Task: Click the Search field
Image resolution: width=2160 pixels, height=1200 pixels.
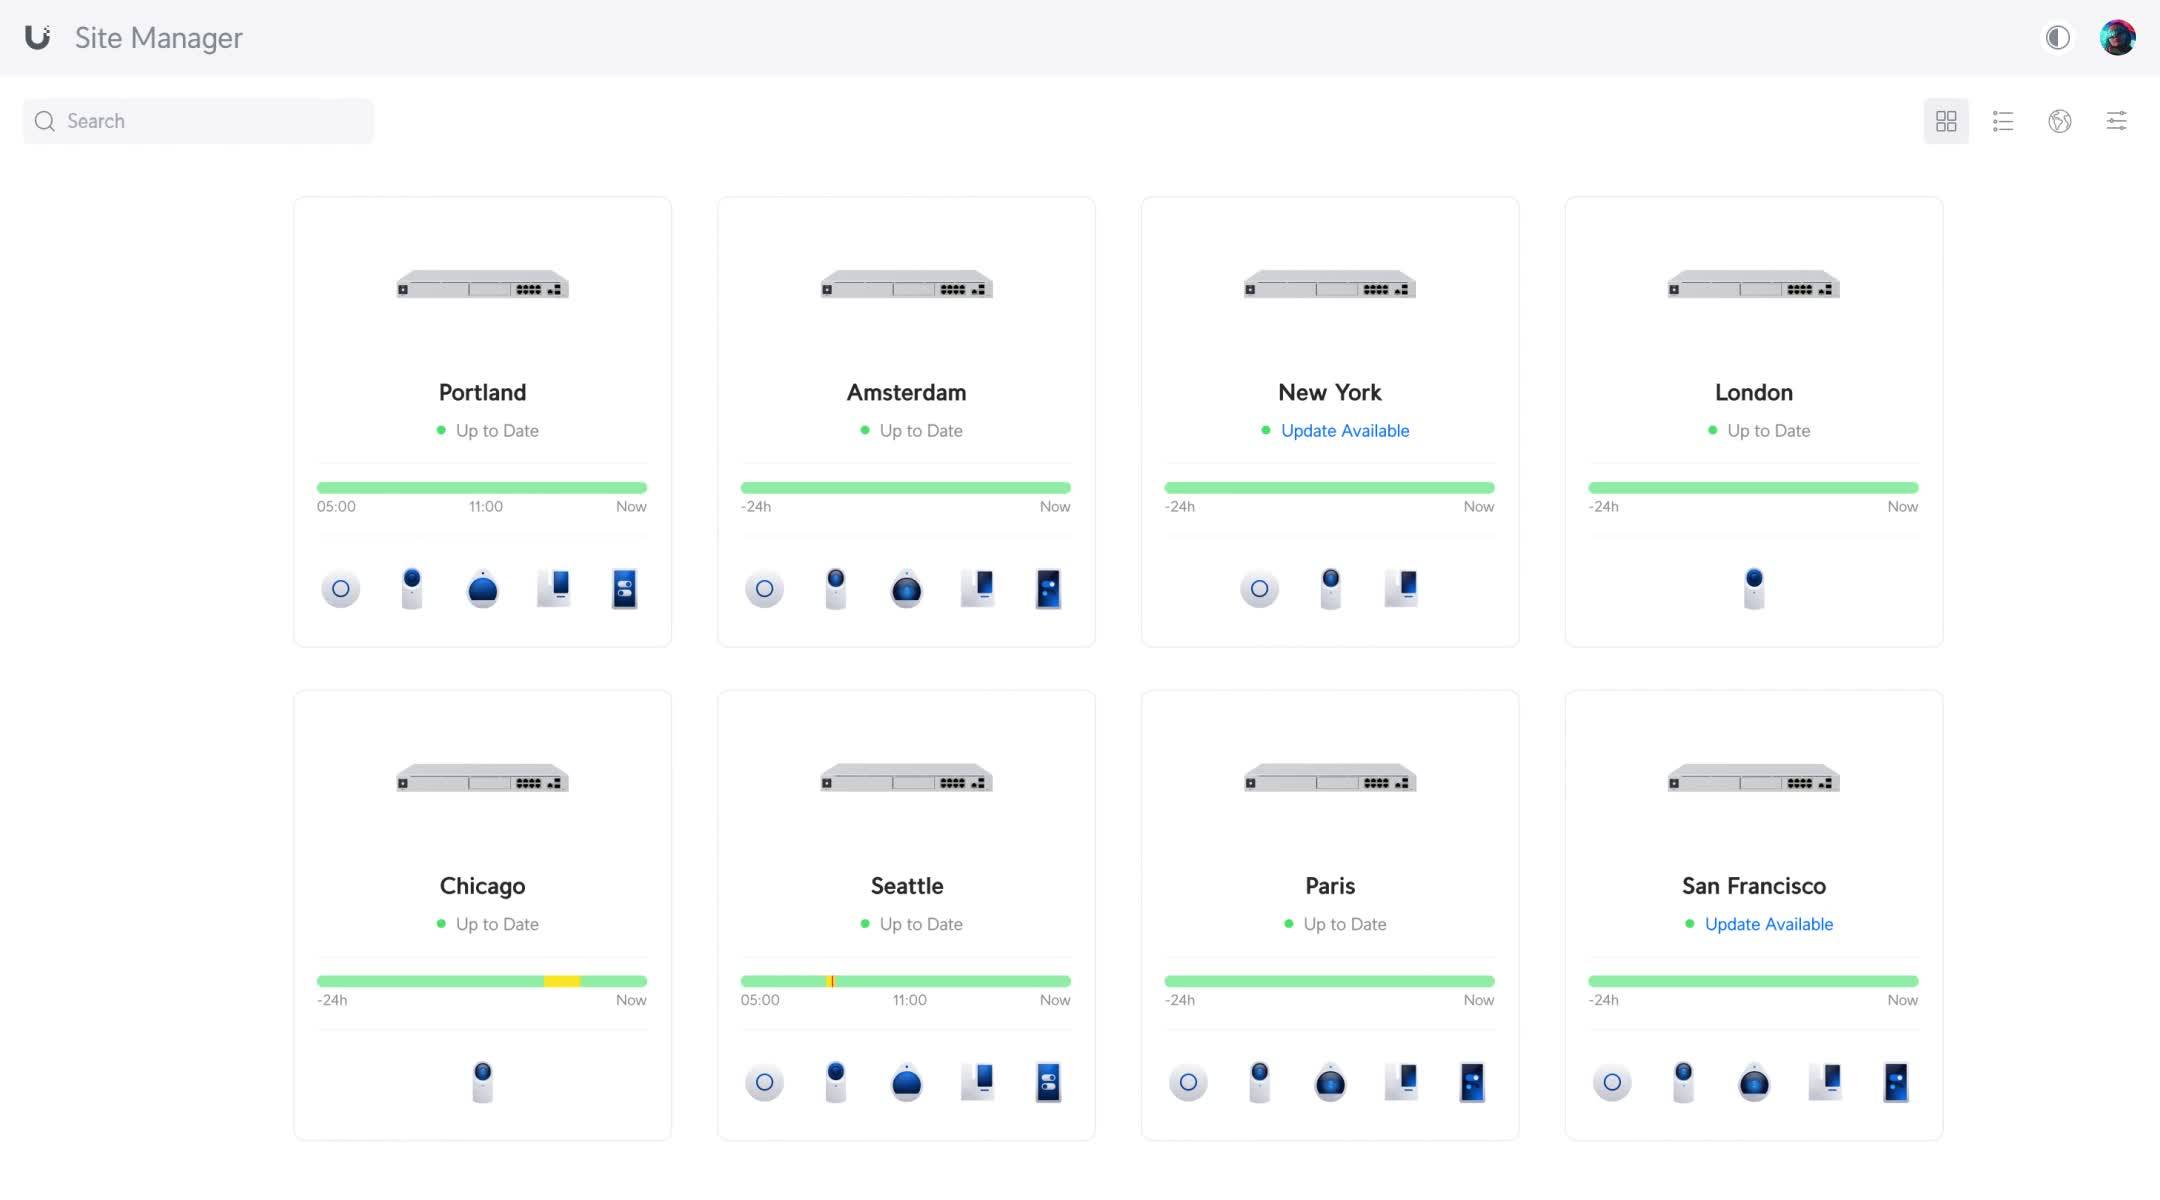Action: tap(197, 120)
